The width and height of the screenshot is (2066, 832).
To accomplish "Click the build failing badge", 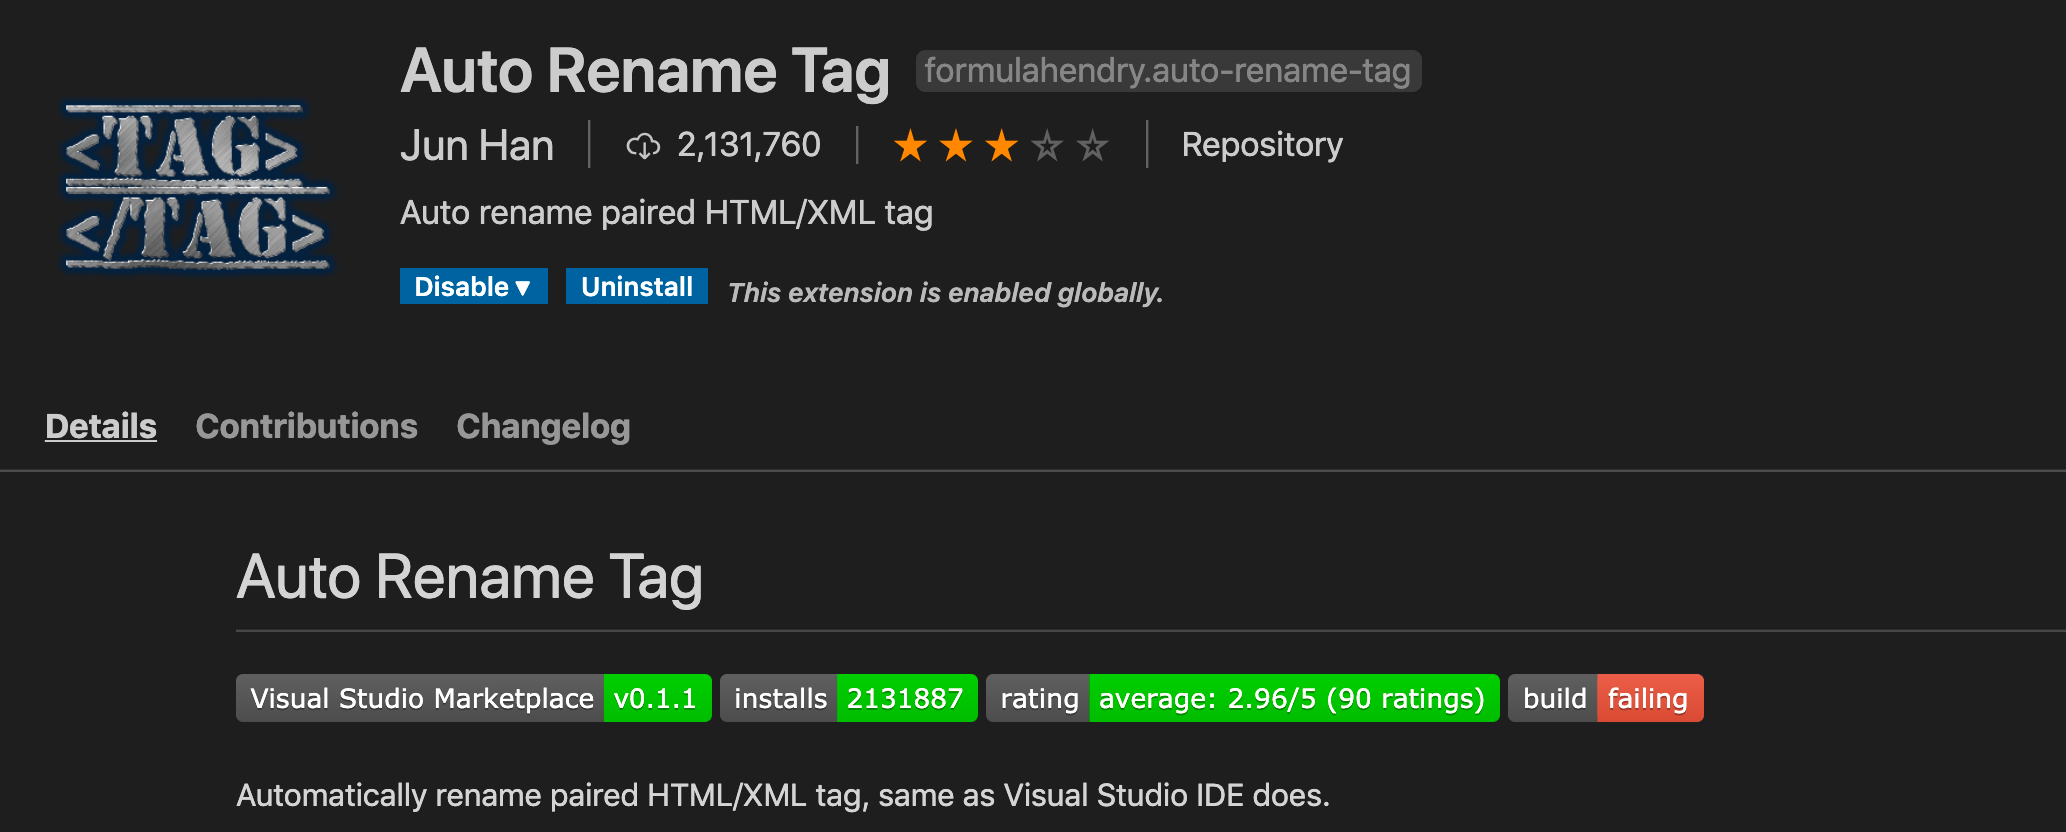I will [1606, 698].
